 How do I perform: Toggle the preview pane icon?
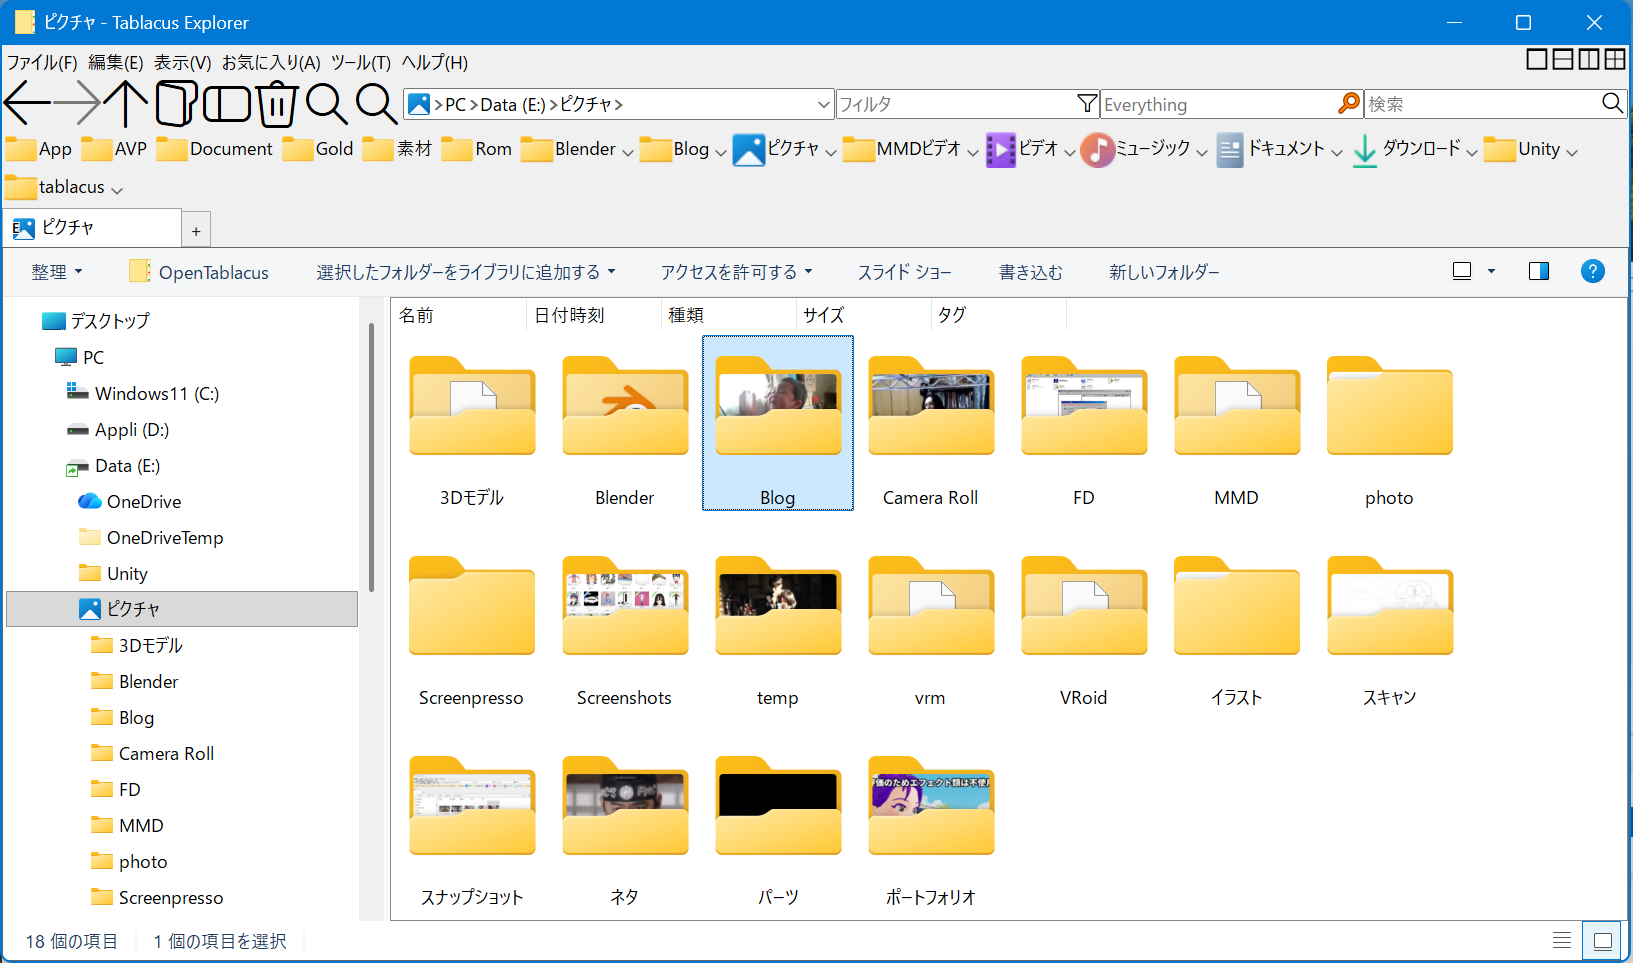click(1538, 271)
